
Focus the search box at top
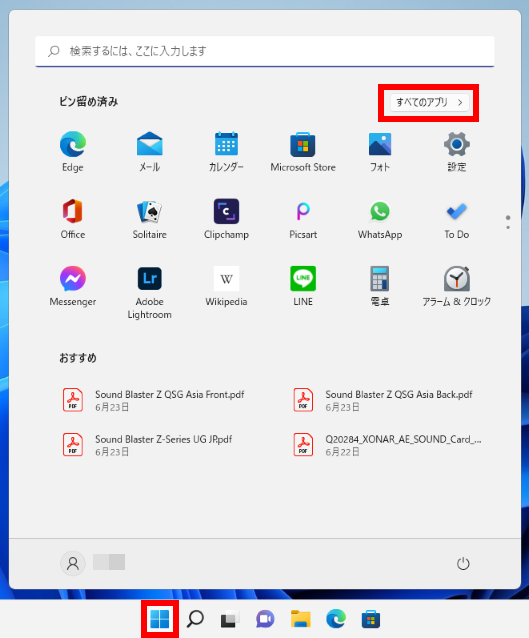coord(264,51)
